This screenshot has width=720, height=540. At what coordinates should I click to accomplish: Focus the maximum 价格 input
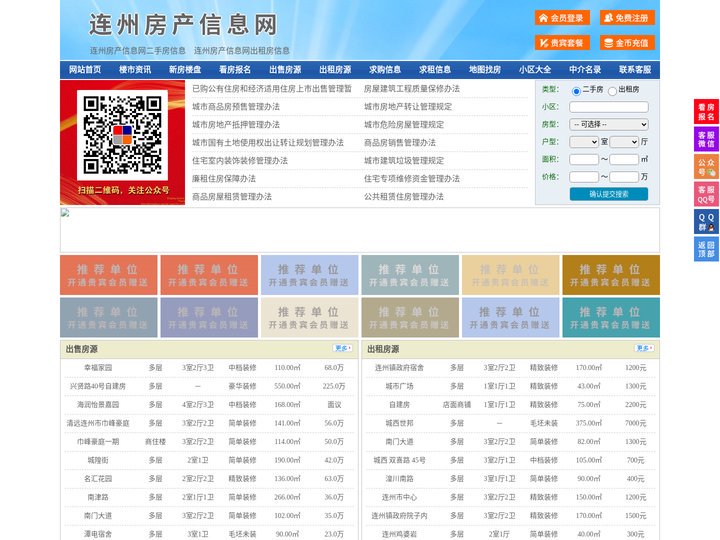[624, 177]
